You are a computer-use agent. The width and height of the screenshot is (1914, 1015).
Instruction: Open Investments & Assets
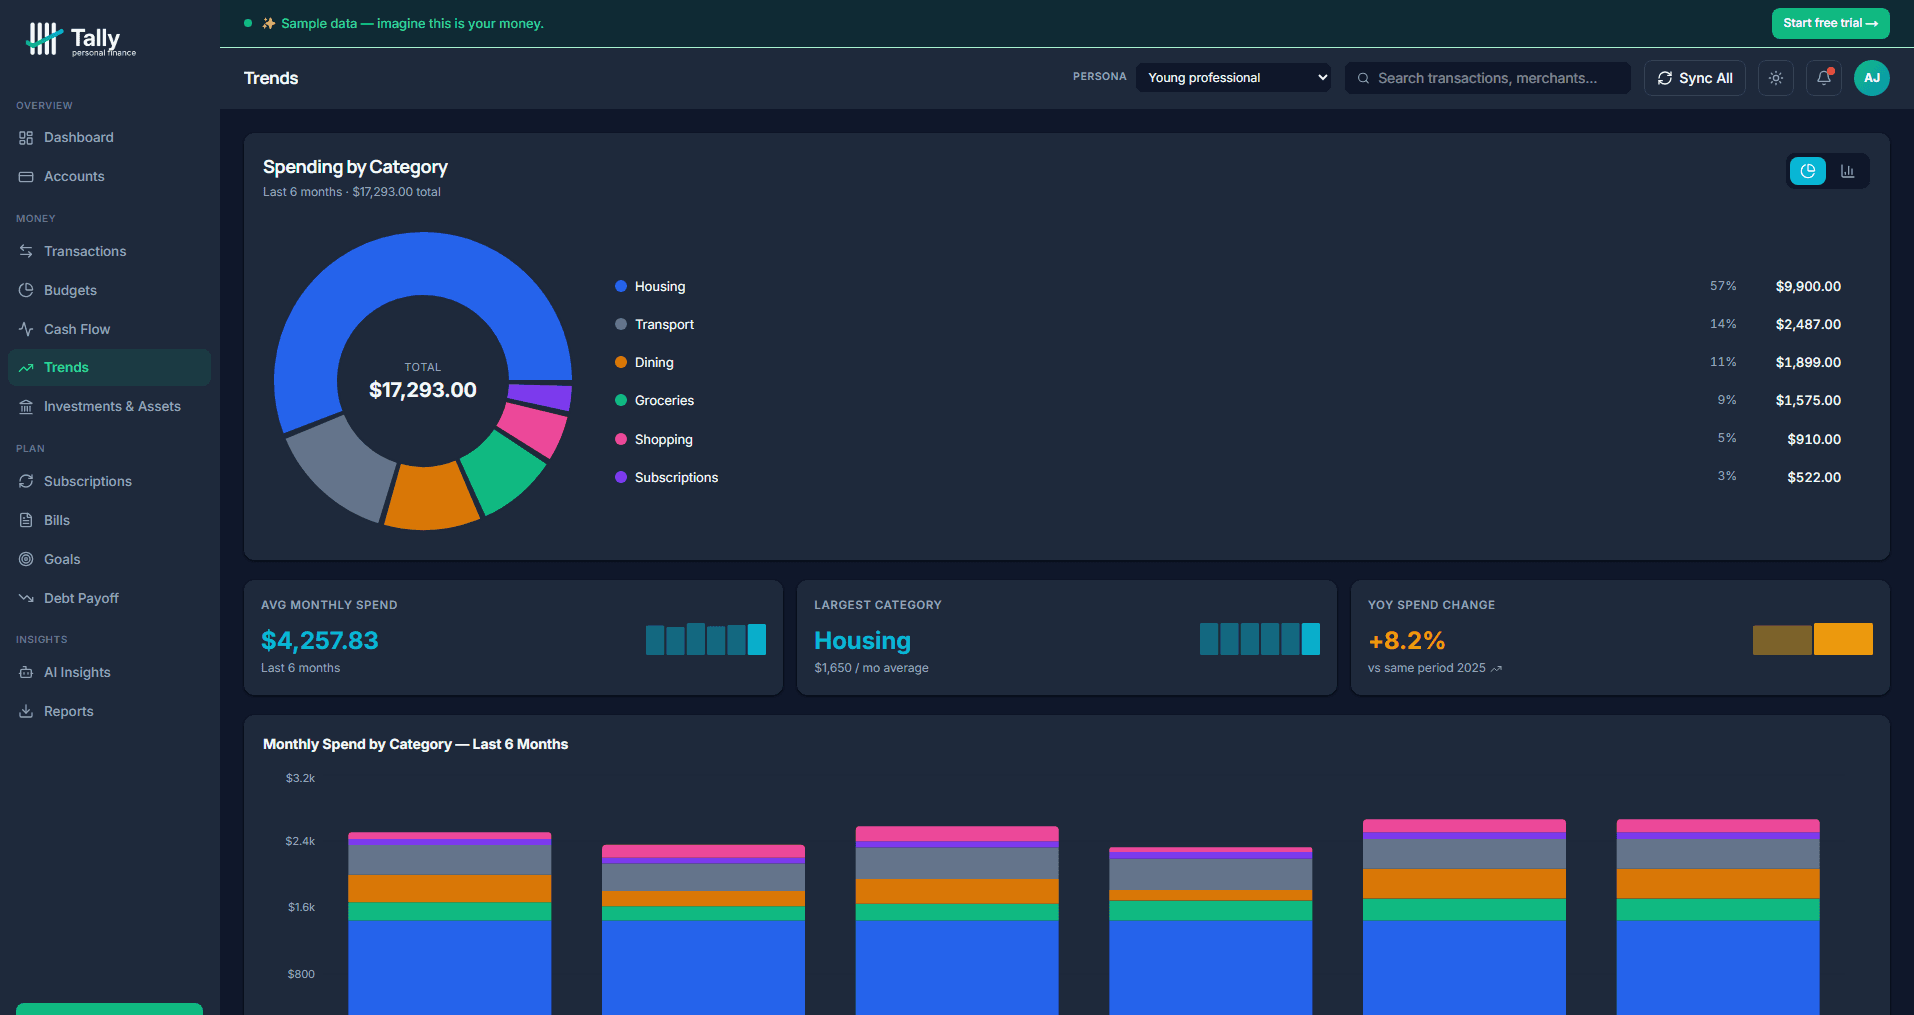tap(109, 406)
